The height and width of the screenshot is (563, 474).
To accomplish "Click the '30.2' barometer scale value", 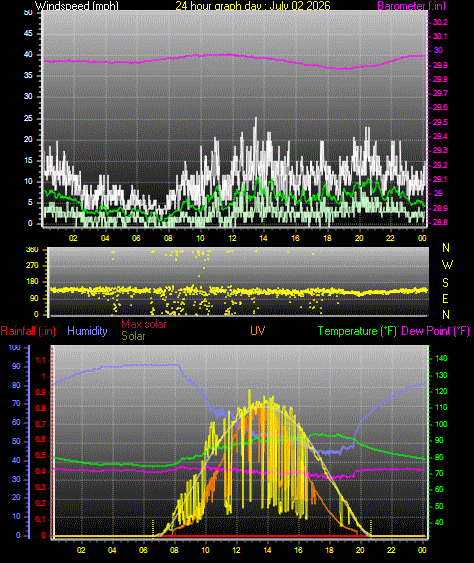I will point(440,22).
